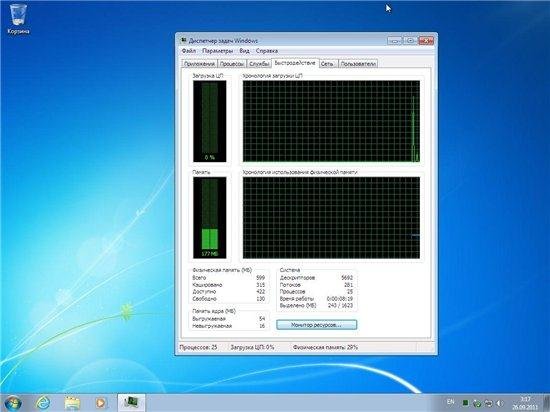Viewport: 550px width, 412px height.
Task: Click the Task Manager taskbar button
Action: click(131, 403)
